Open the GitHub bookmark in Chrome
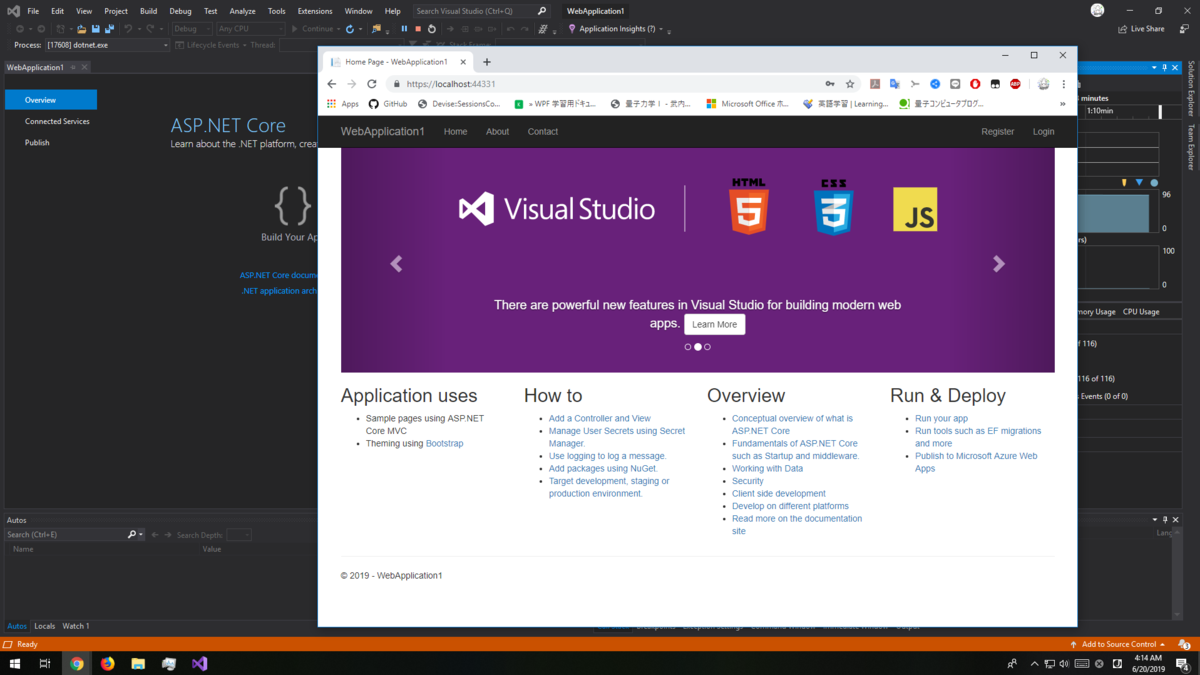The width and height of the screenshot is (1200, 675). (388, 103)
